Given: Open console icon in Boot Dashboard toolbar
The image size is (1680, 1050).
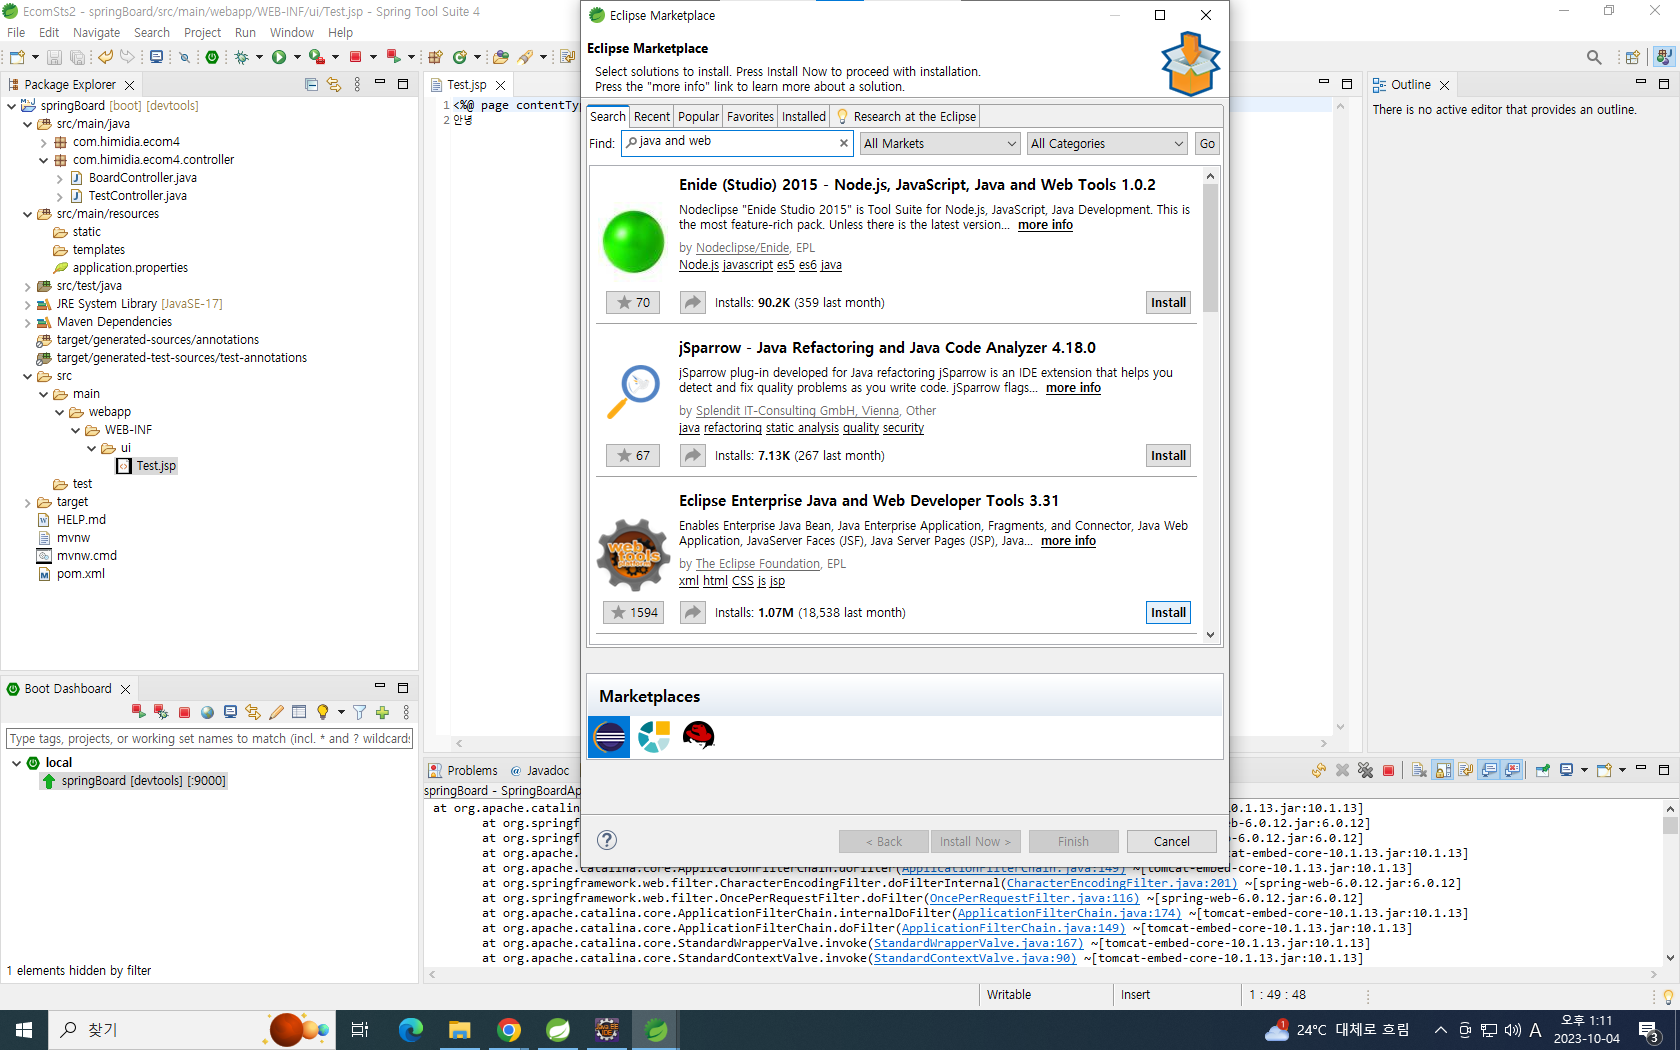Looking at the screenshot, I should point(230,712).
